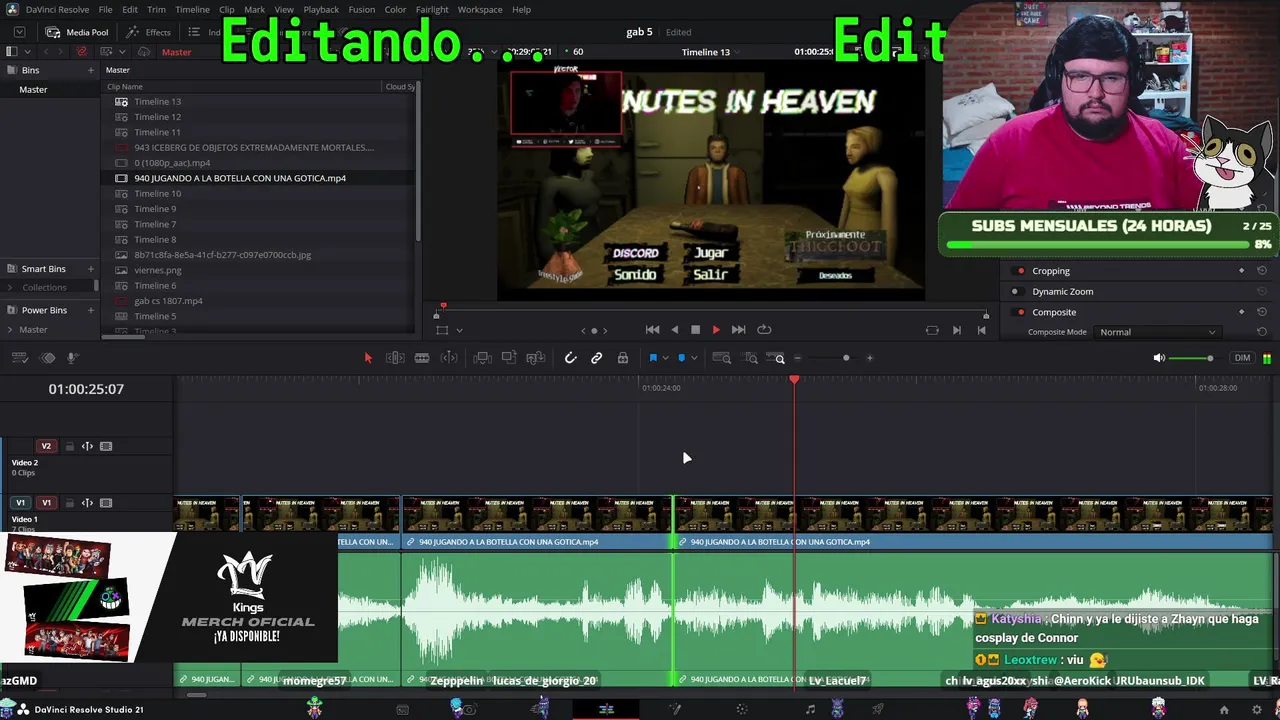Click the timeline zoom in plus button
1280x720 pixels.
pyautogui.click(x=869, y=358)
